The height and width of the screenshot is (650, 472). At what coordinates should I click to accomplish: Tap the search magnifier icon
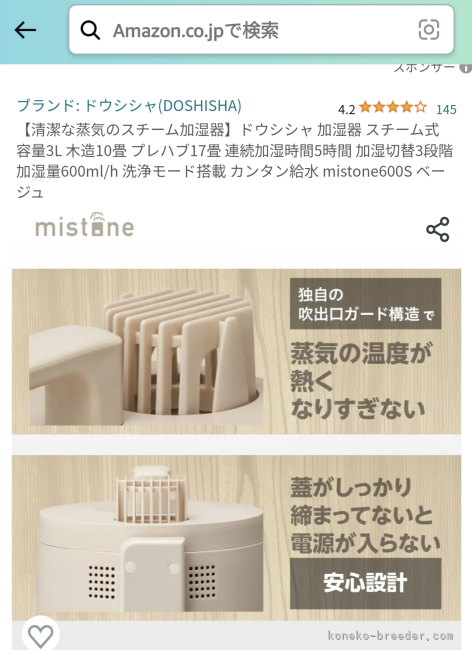[90, 30]
